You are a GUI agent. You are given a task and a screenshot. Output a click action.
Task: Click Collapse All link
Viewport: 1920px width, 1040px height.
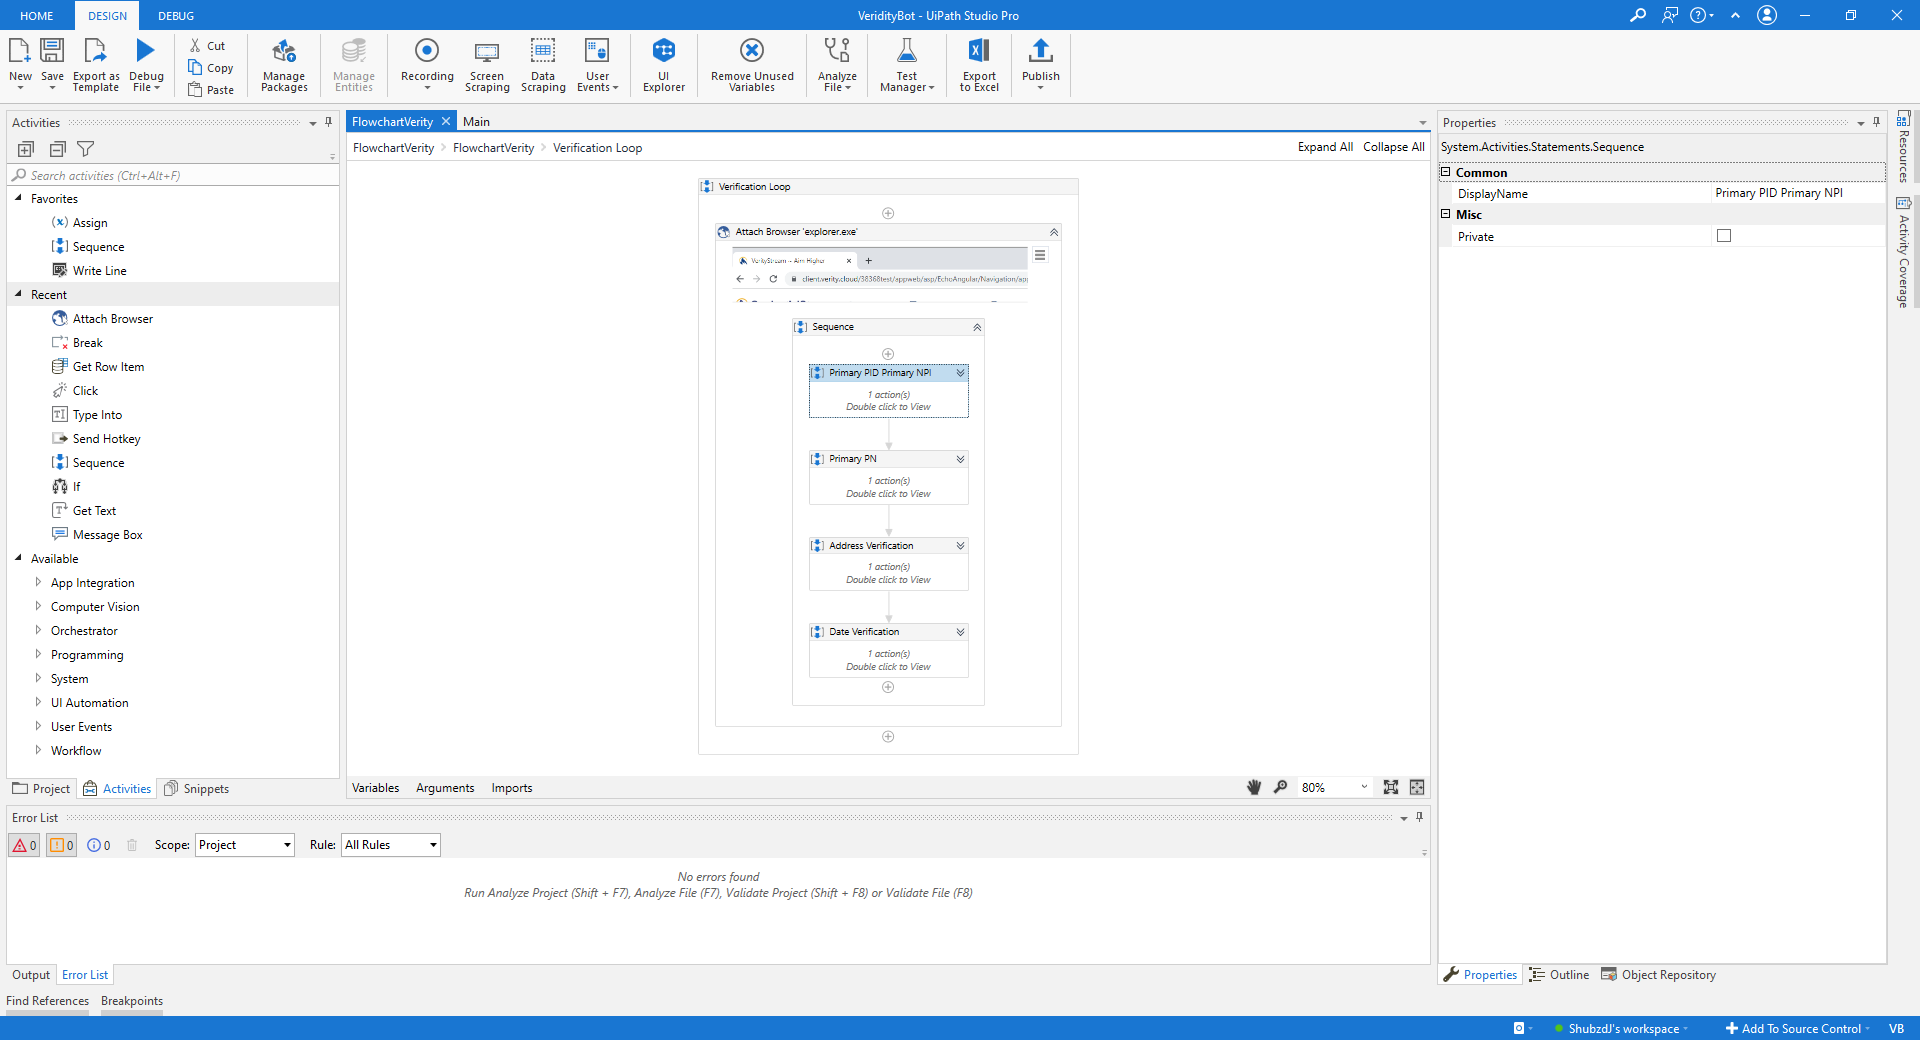coord(1394,147)
